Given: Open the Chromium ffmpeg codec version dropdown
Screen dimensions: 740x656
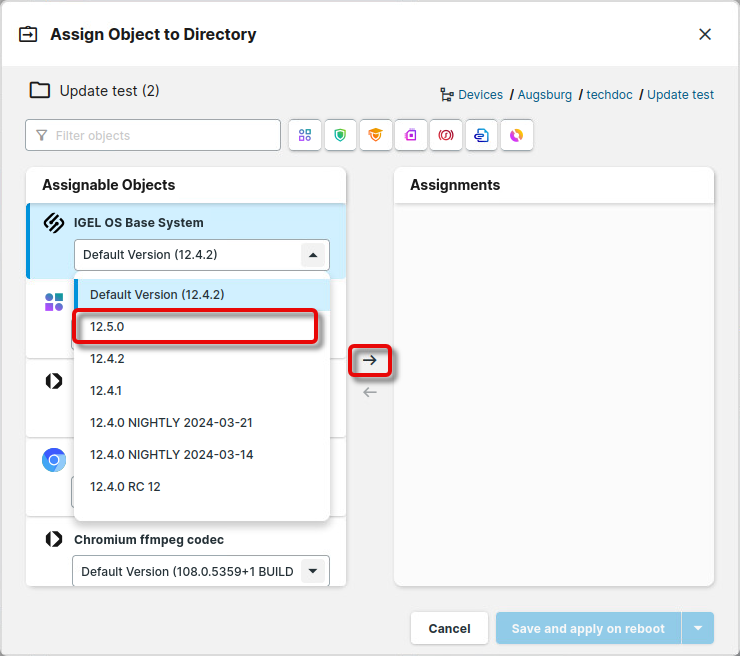Looking at the screenshot, I should point(313,571).
